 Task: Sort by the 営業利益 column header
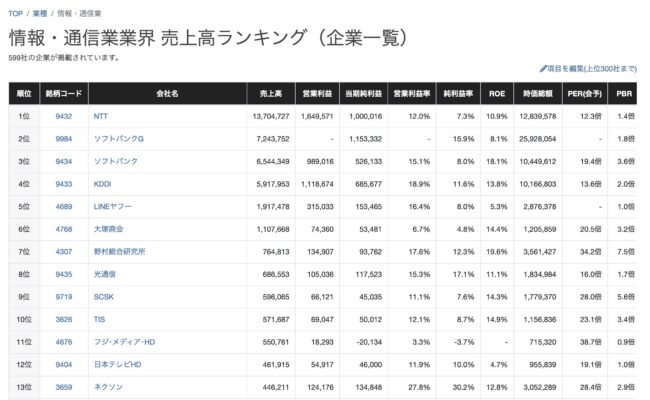318,94
